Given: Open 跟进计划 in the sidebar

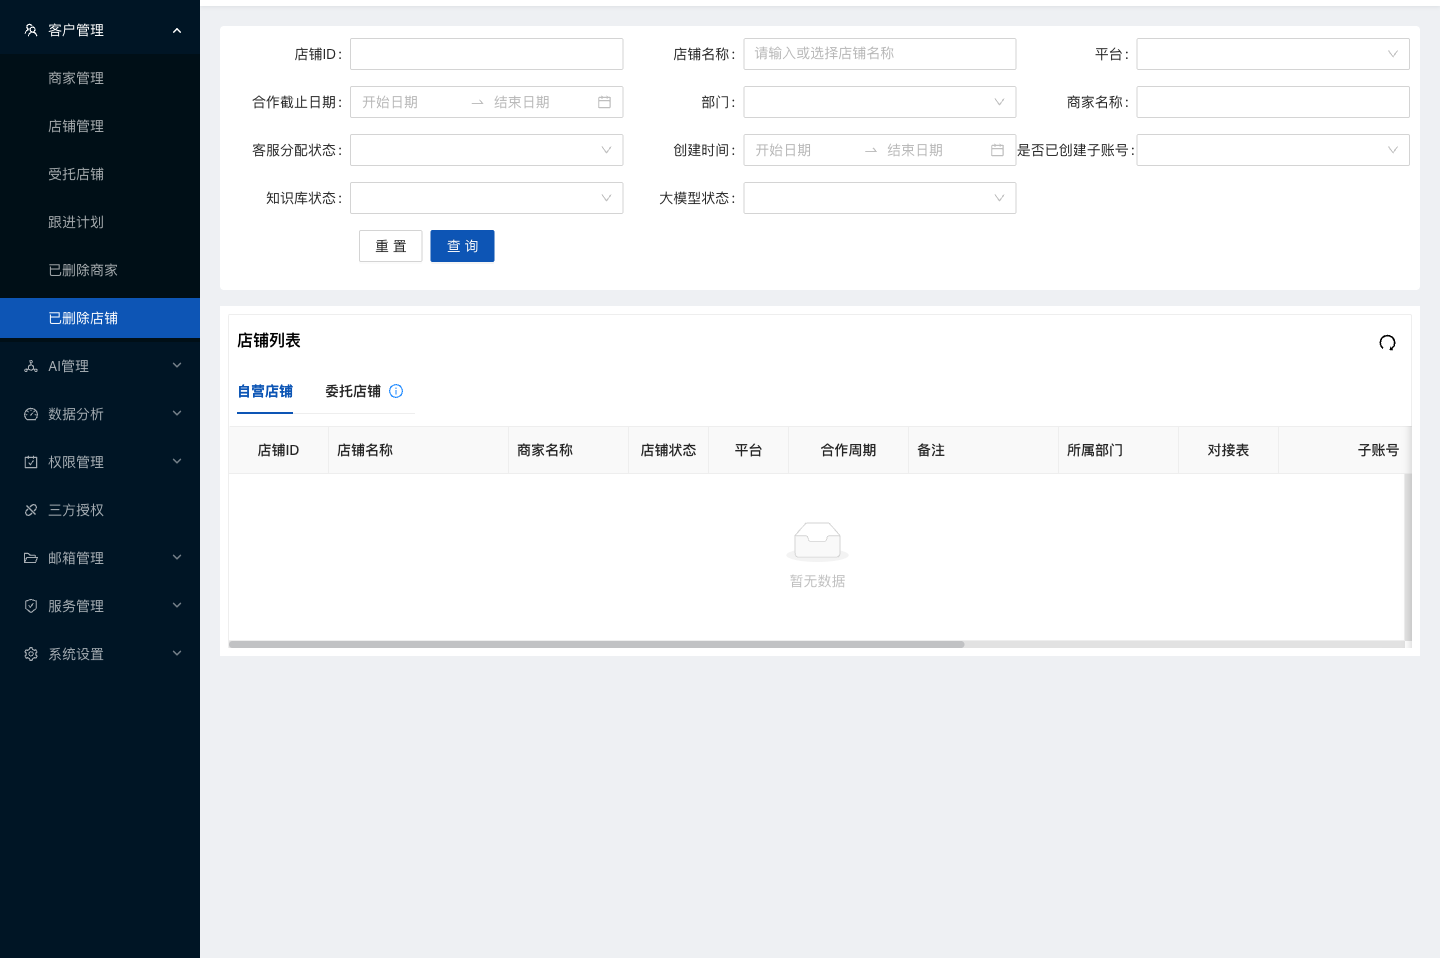Looking at the screenshot, I should 100,222.
